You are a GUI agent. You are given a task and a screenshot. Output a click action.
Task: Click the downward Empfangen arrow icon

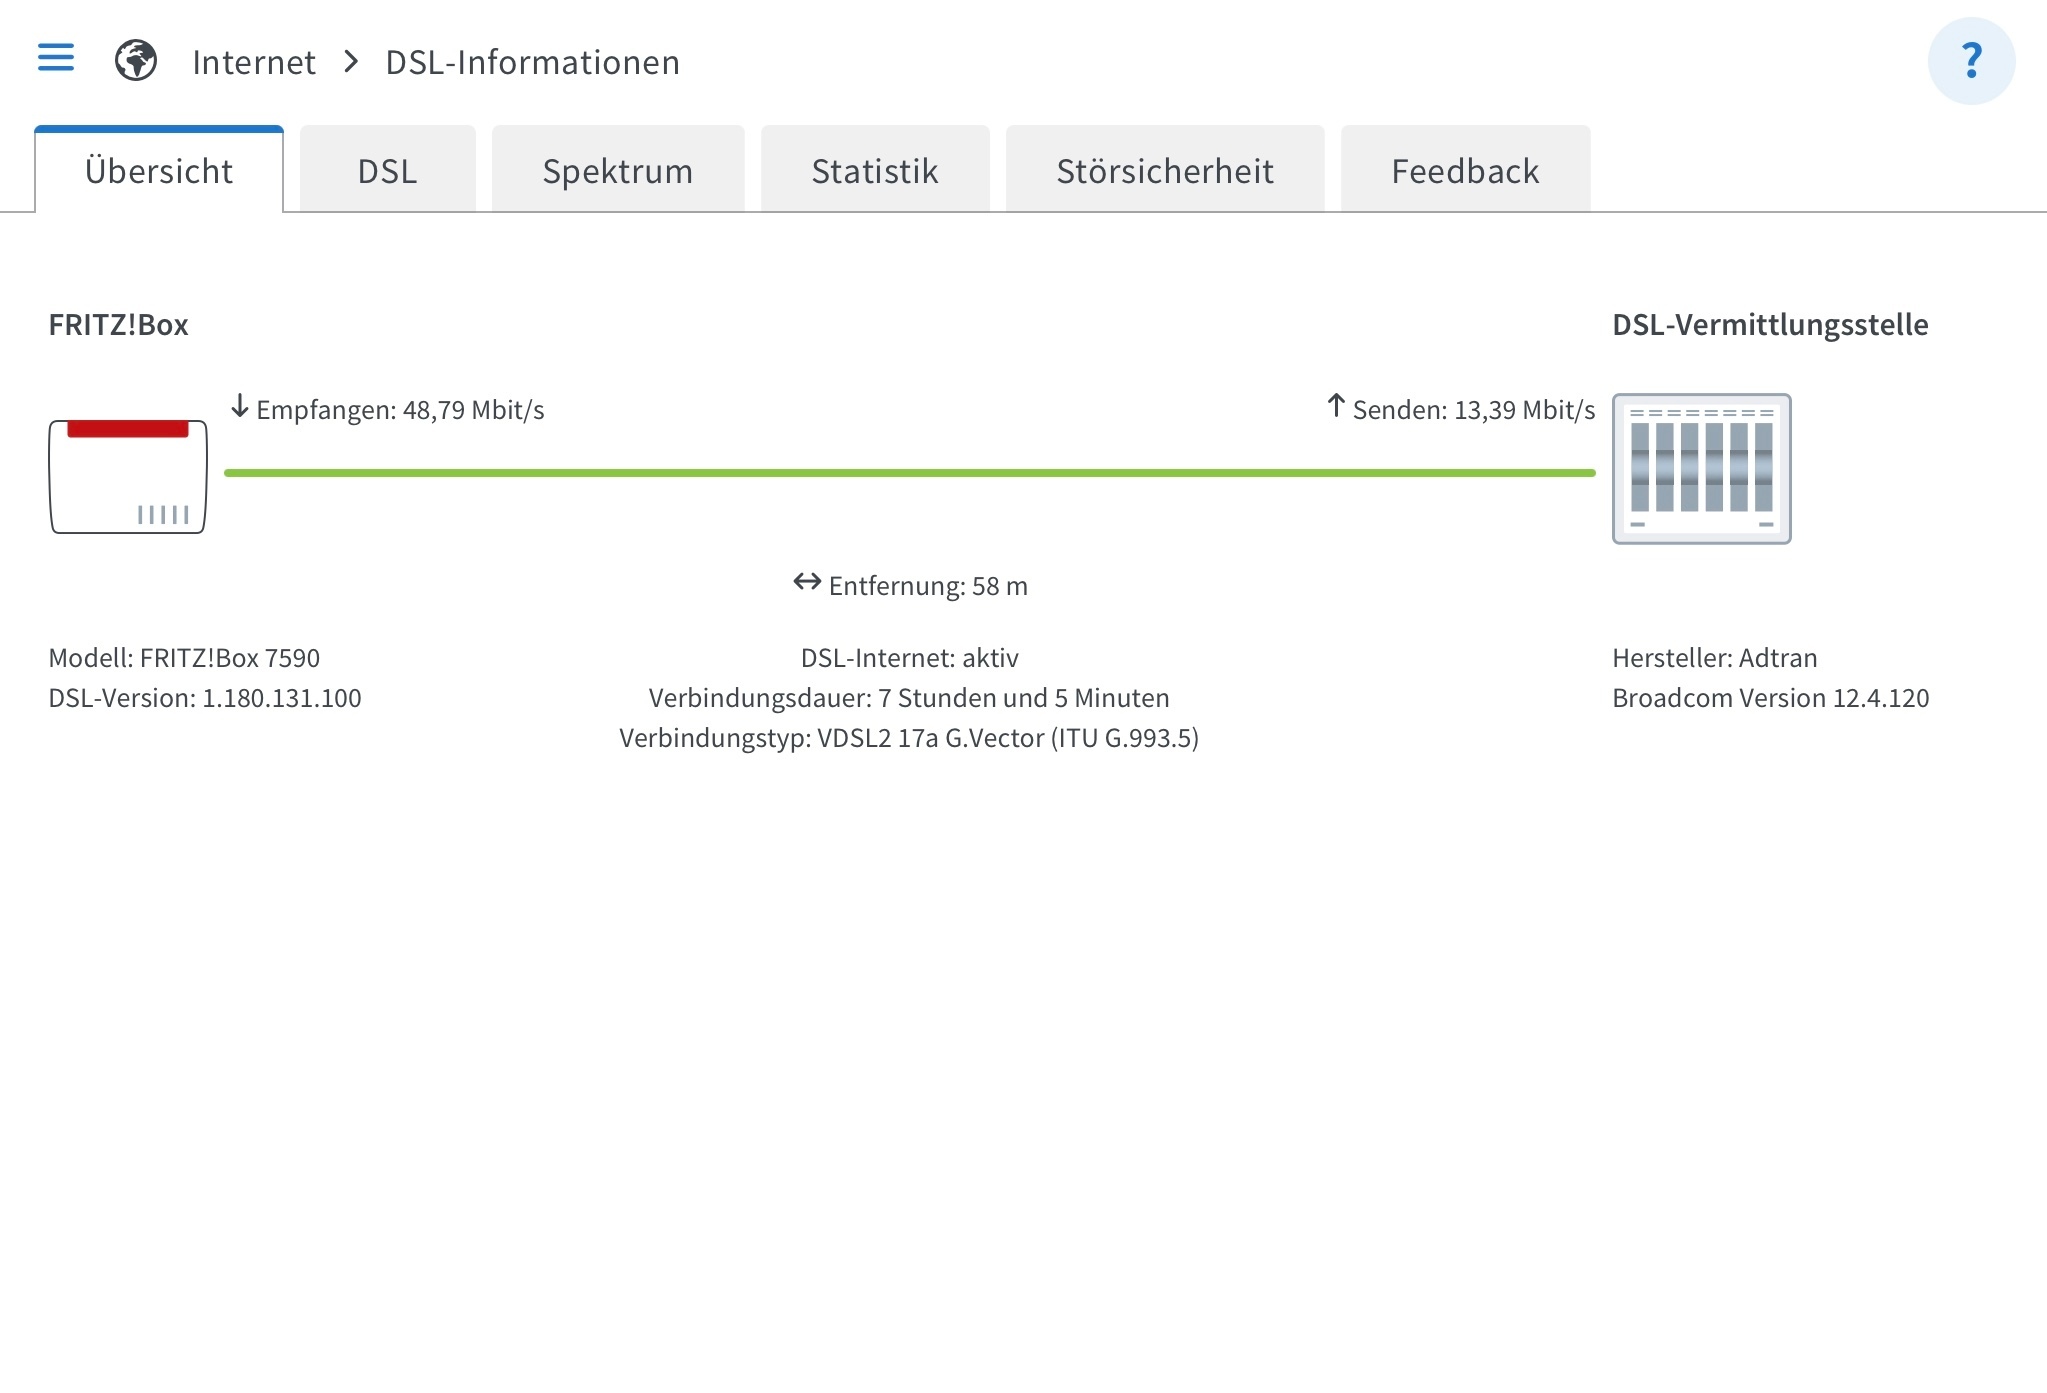click(x=240, y=406)
